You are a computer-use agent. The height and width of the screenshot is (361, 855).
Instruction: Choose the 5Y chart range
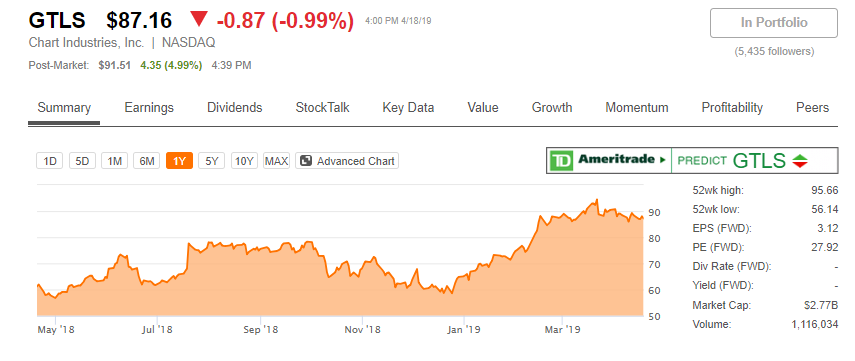coord(212,161)
